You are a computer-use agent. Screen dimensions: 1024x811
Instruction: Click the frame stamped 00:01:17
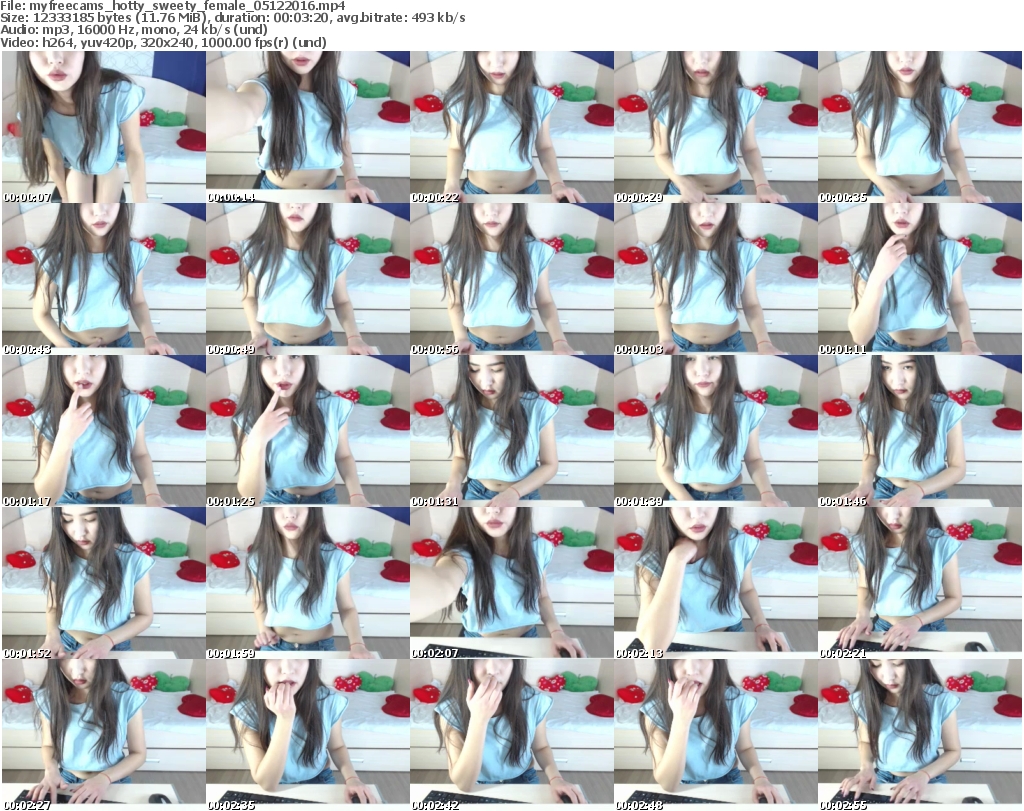pos(104,431)
